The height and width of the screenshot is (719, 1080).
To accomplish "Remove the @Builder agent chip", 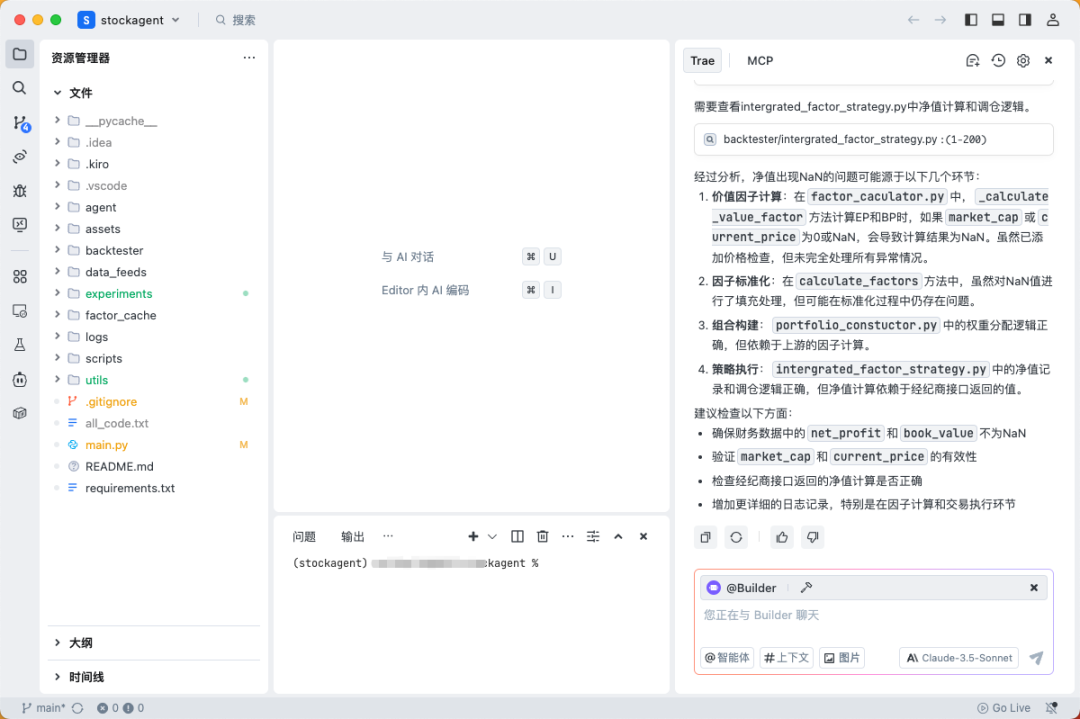I will click(x=1034, y=587).
